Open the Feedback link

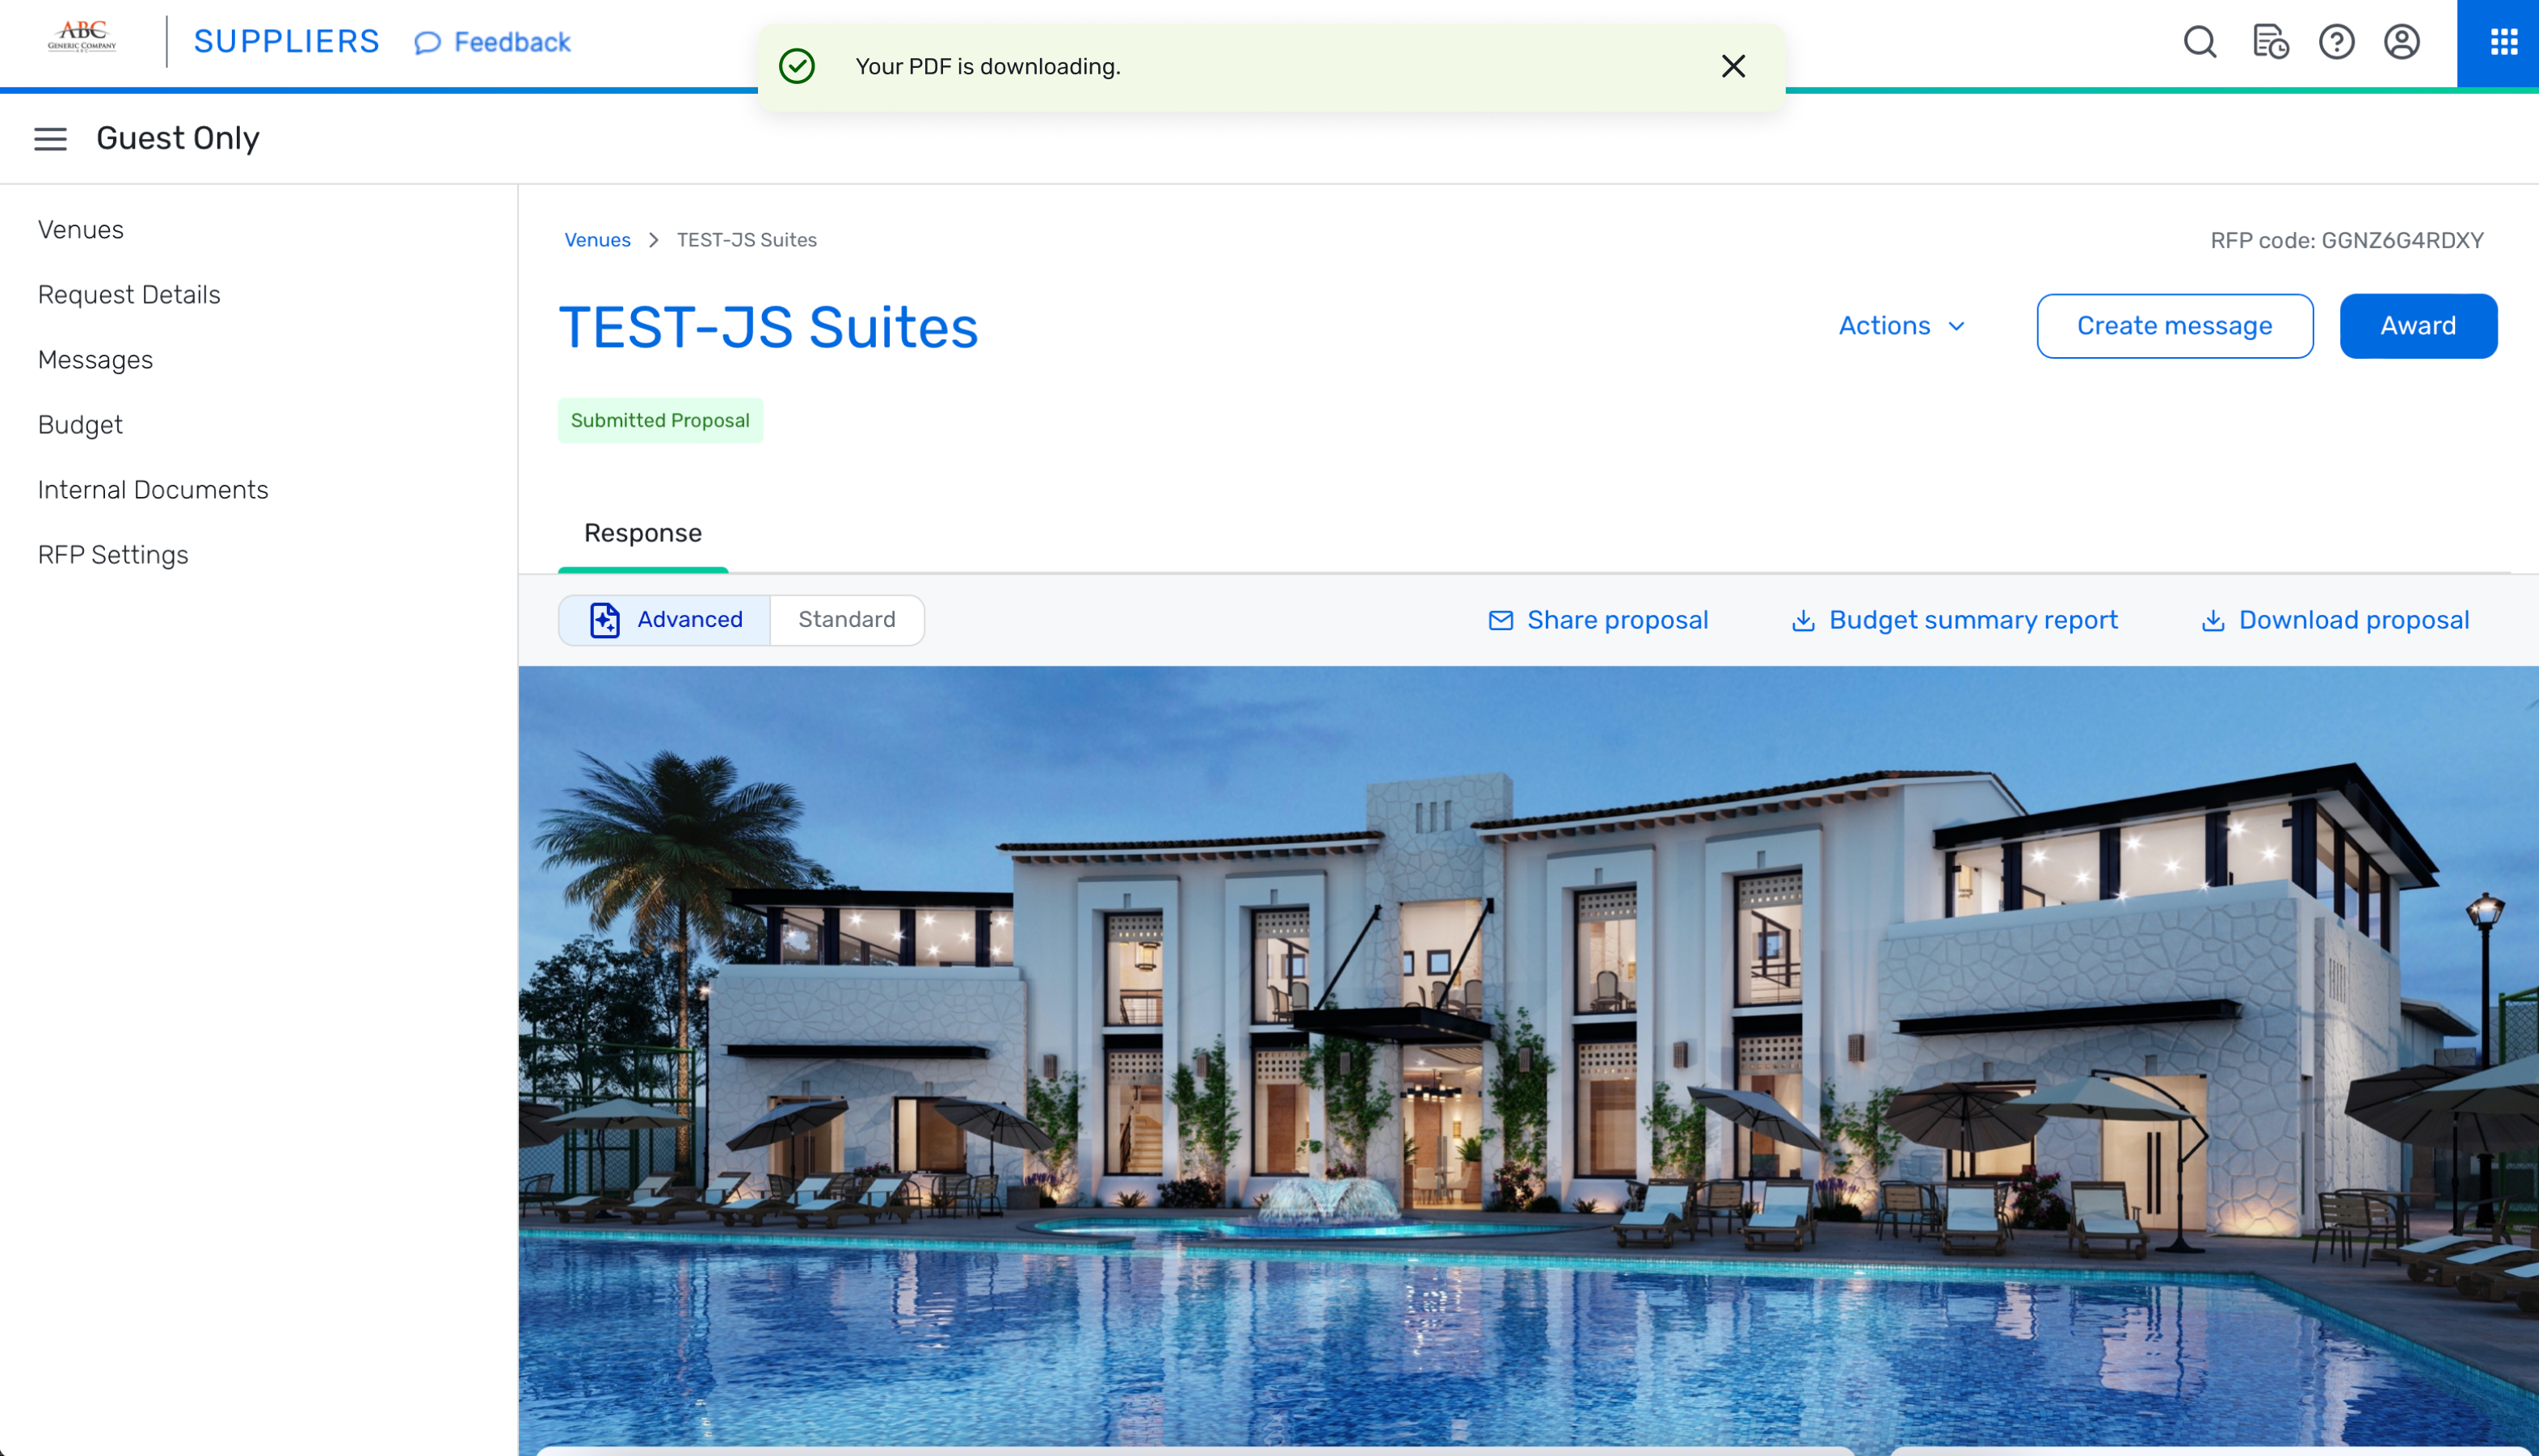[492, 42]
